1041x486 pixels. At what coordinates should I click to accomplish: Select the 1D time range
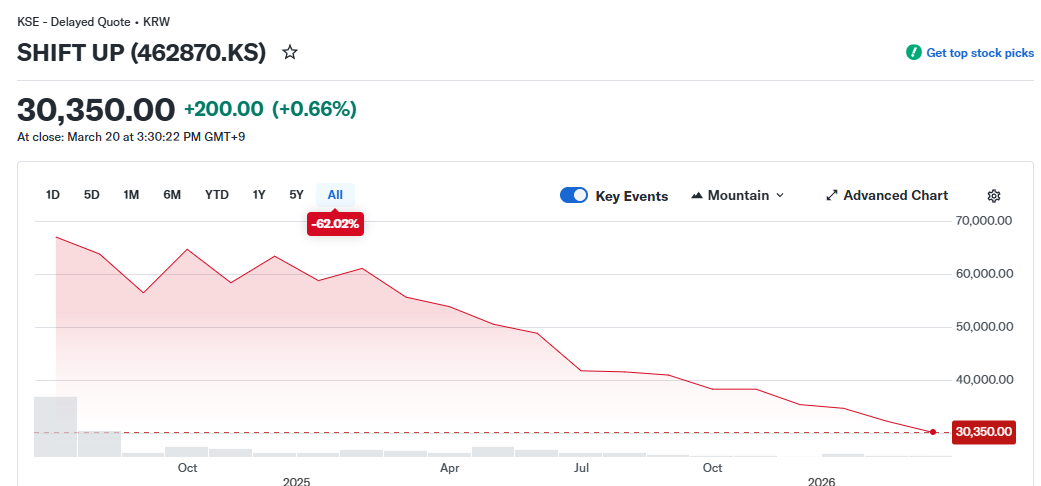tap(52, 195)
